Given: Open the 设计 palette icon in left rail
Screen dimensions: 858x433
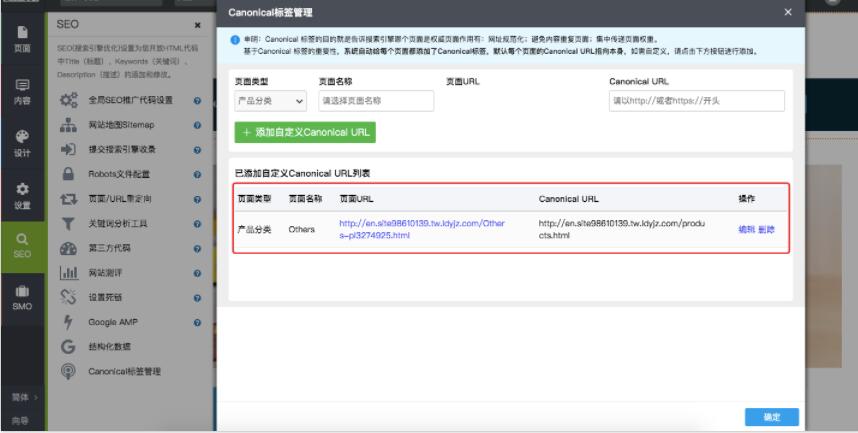Looking at the screenshot, I should (x=22, y=140).
